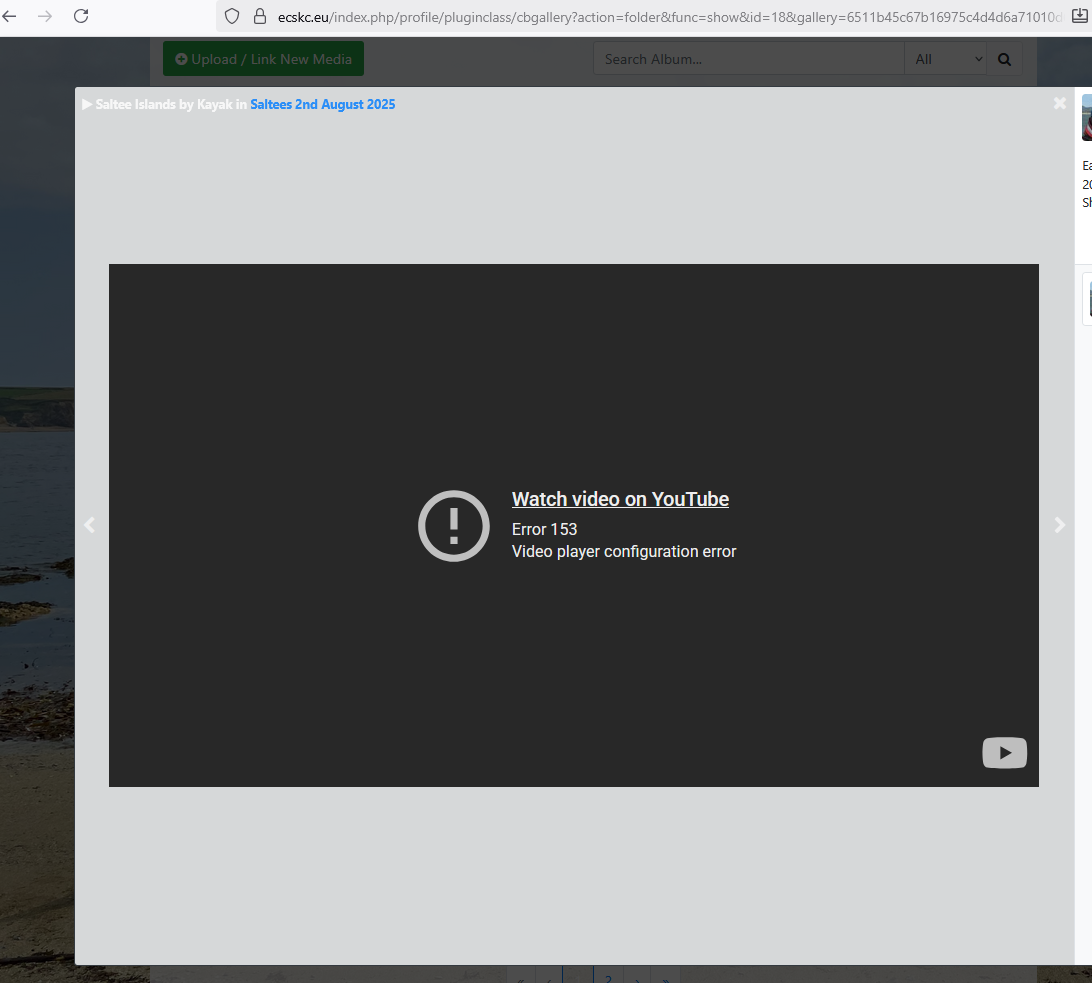
Task: Select the top thumbnail on the right edge
Action: (1086, 118)
